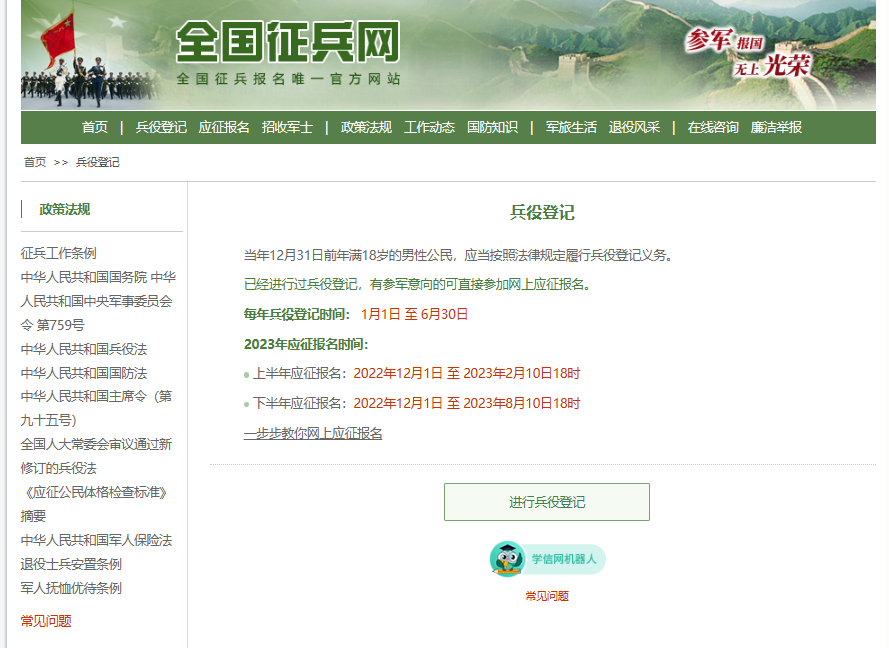
Task: Click the 全国征兵报名唯一官方网站 subtitle
Action: click(288, 79)
